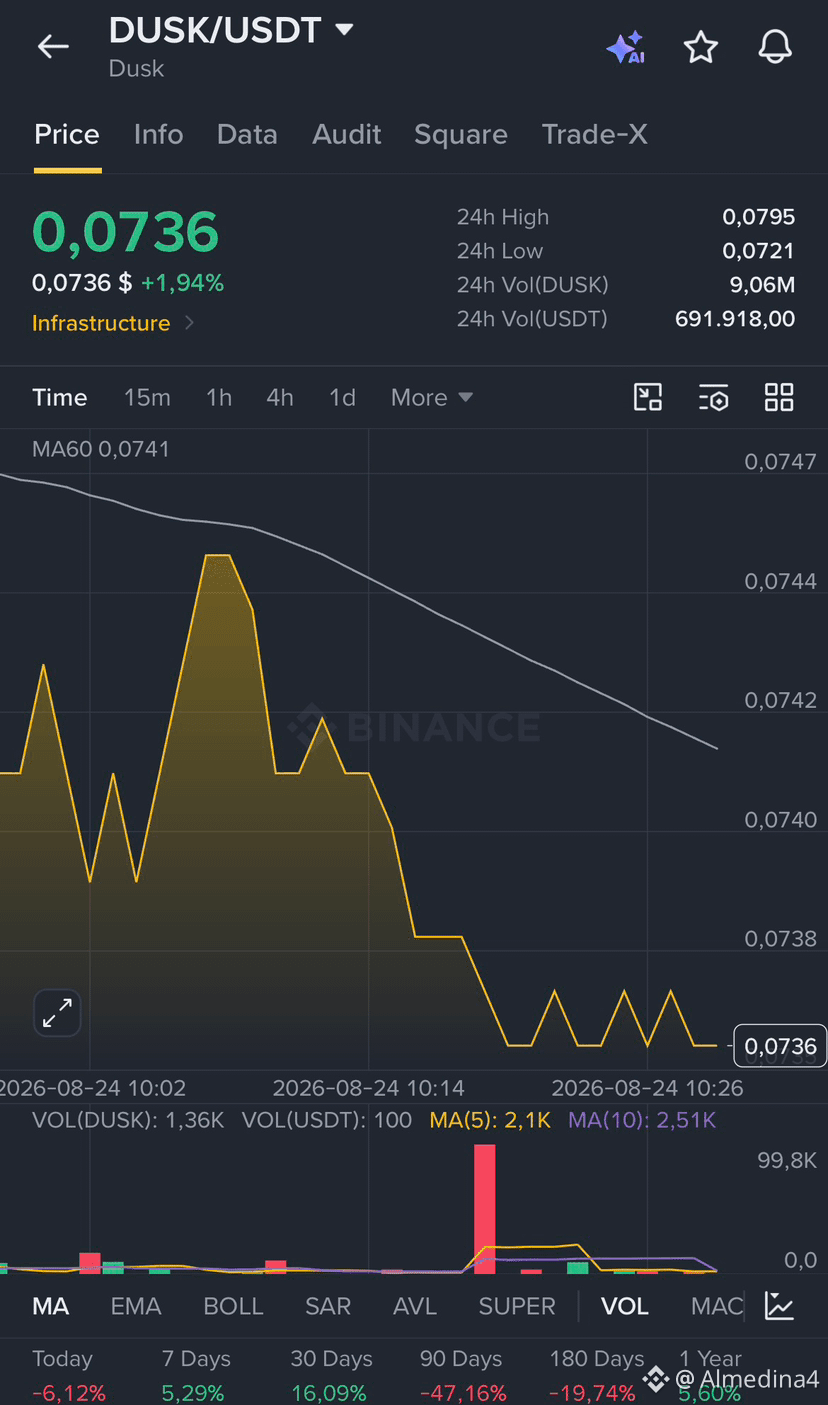
Task: Select the 1h chart interval
Action: coord(219,397)
